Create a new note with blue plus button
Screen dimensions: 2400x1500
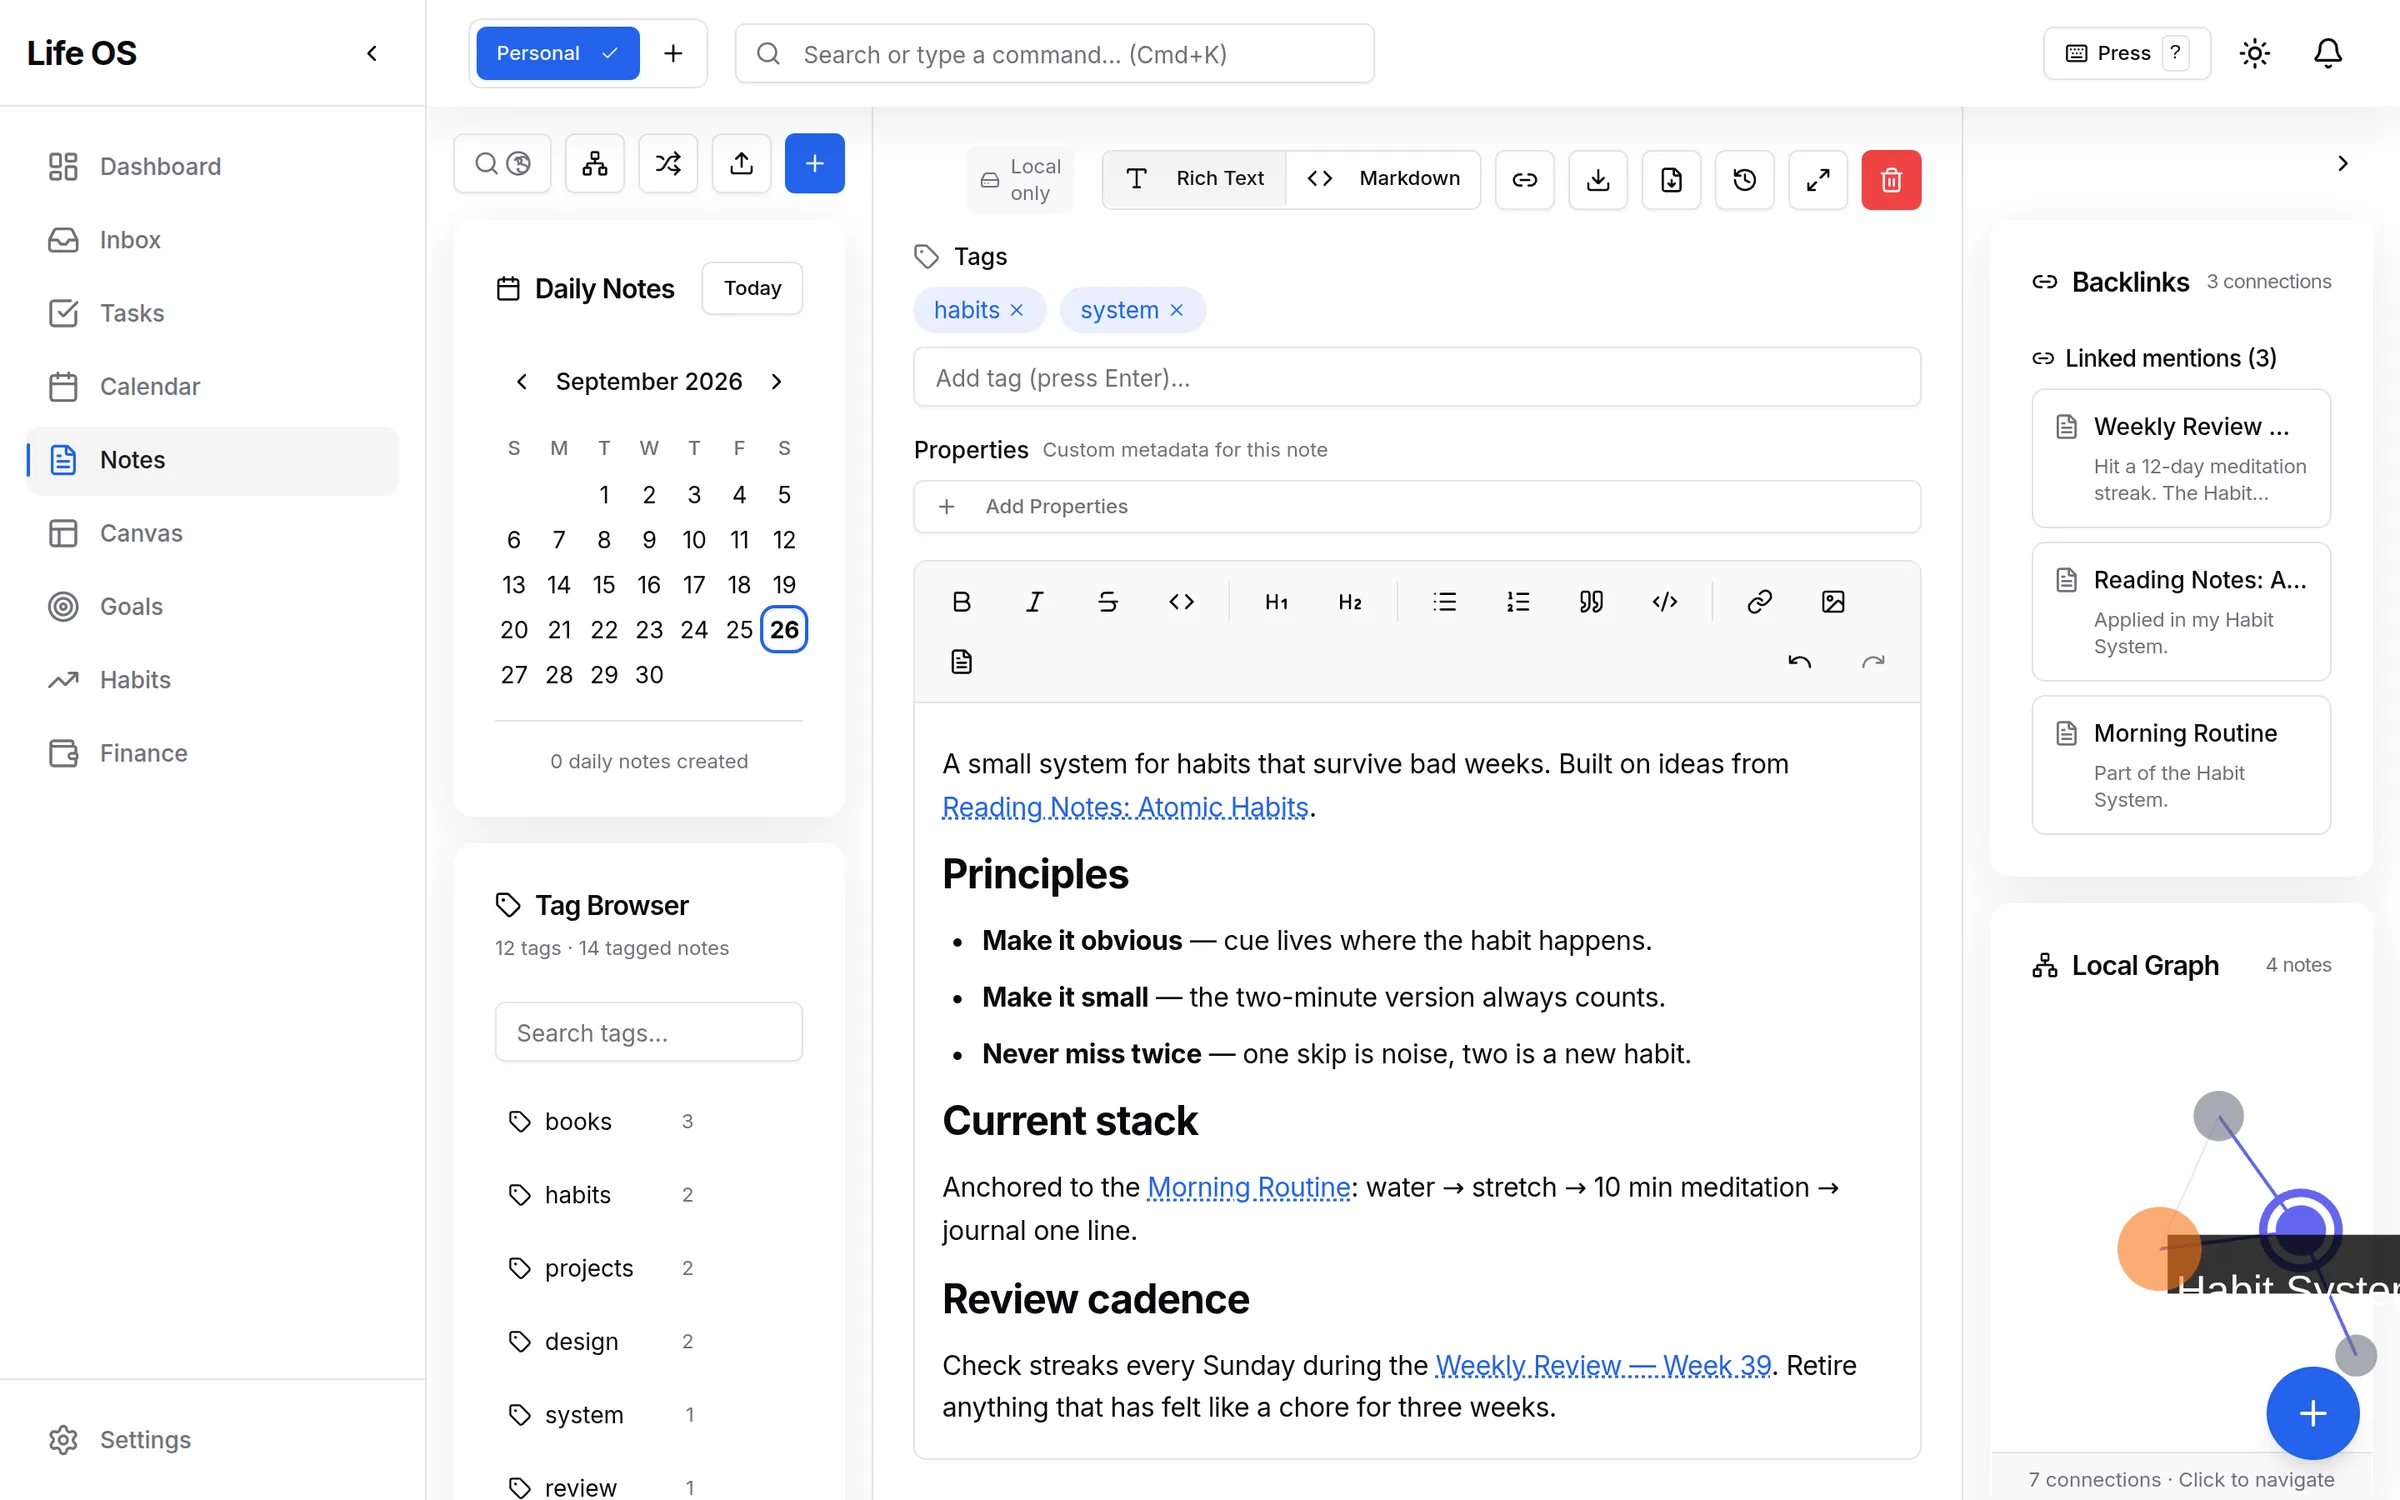[814, 163]
